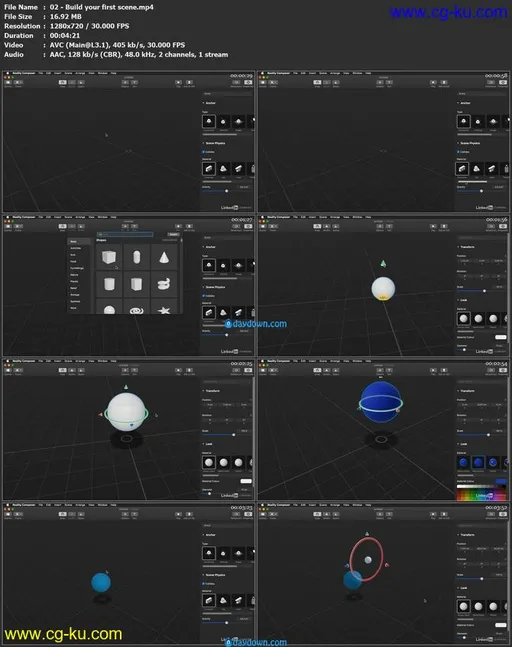The width and height of the screenshot is (512, 647).
Task: Choose the third blue material in the 00:02:54 frame
Action: [493, 463]
